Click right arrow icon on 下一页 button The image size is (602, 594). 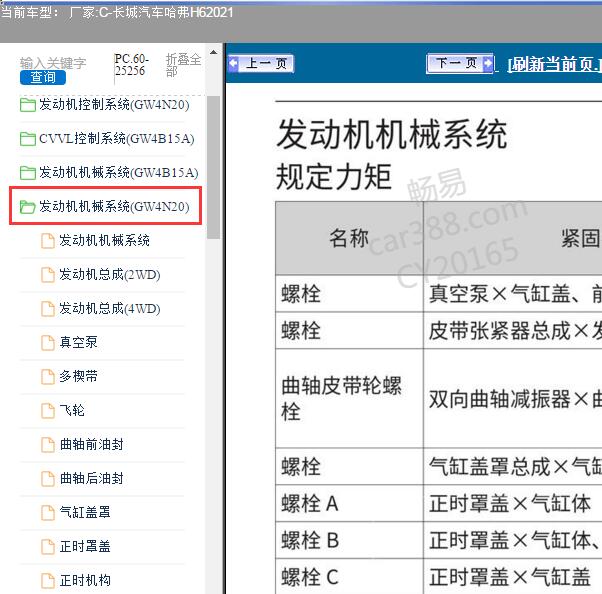(x=487, y=63)
